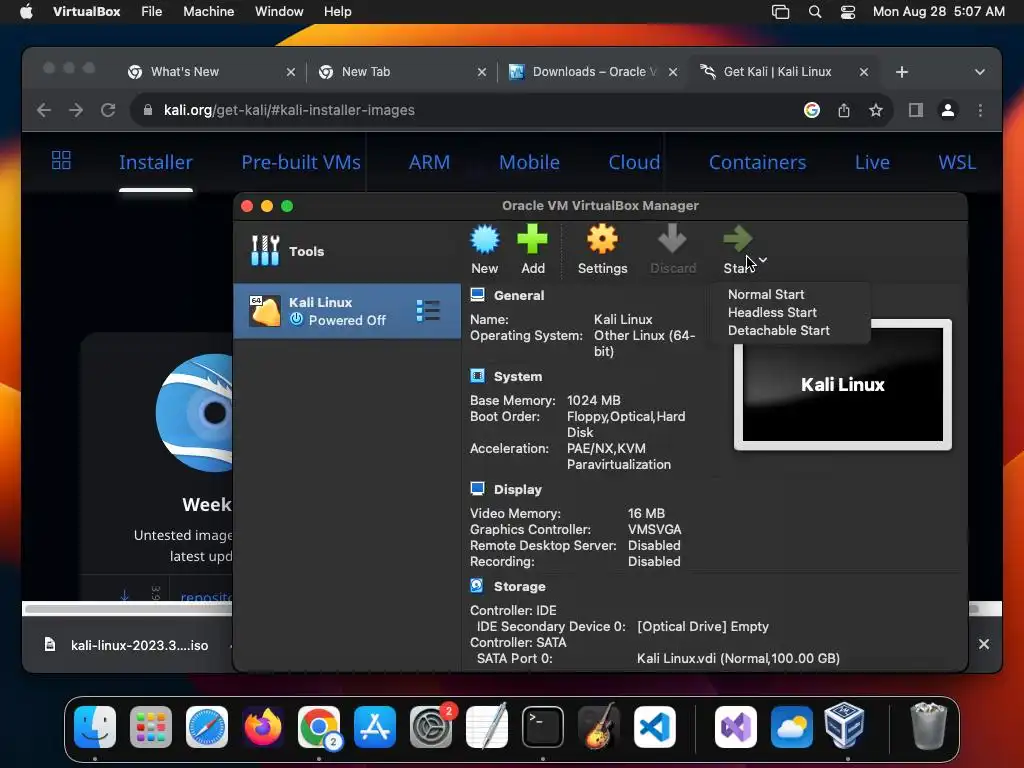Open Chrome profile avatar
The image size is (1024, 768).
(x=948, y=110)
